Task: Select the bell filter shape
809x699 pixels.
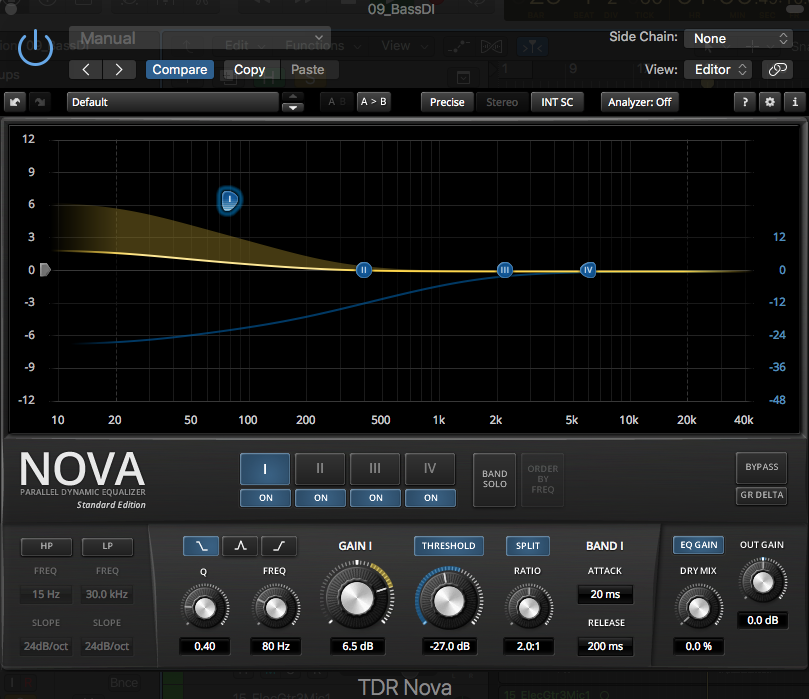Action: (x=240, y=546)
